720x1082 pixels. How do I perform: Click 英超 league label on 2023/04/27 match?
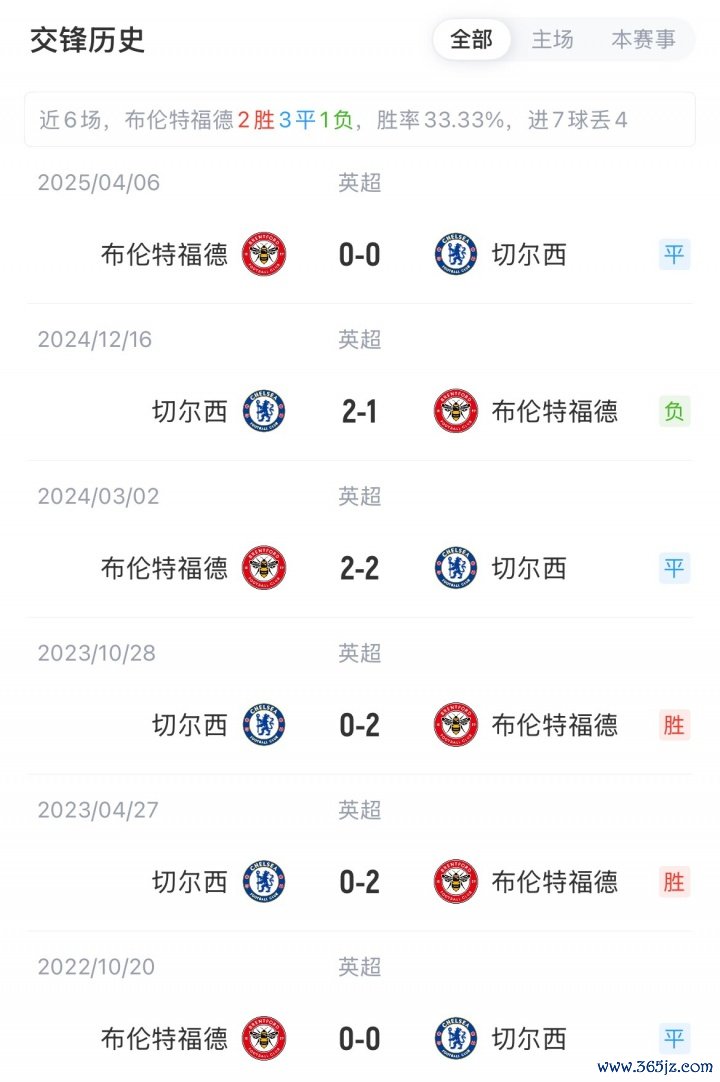pos(359,810)
